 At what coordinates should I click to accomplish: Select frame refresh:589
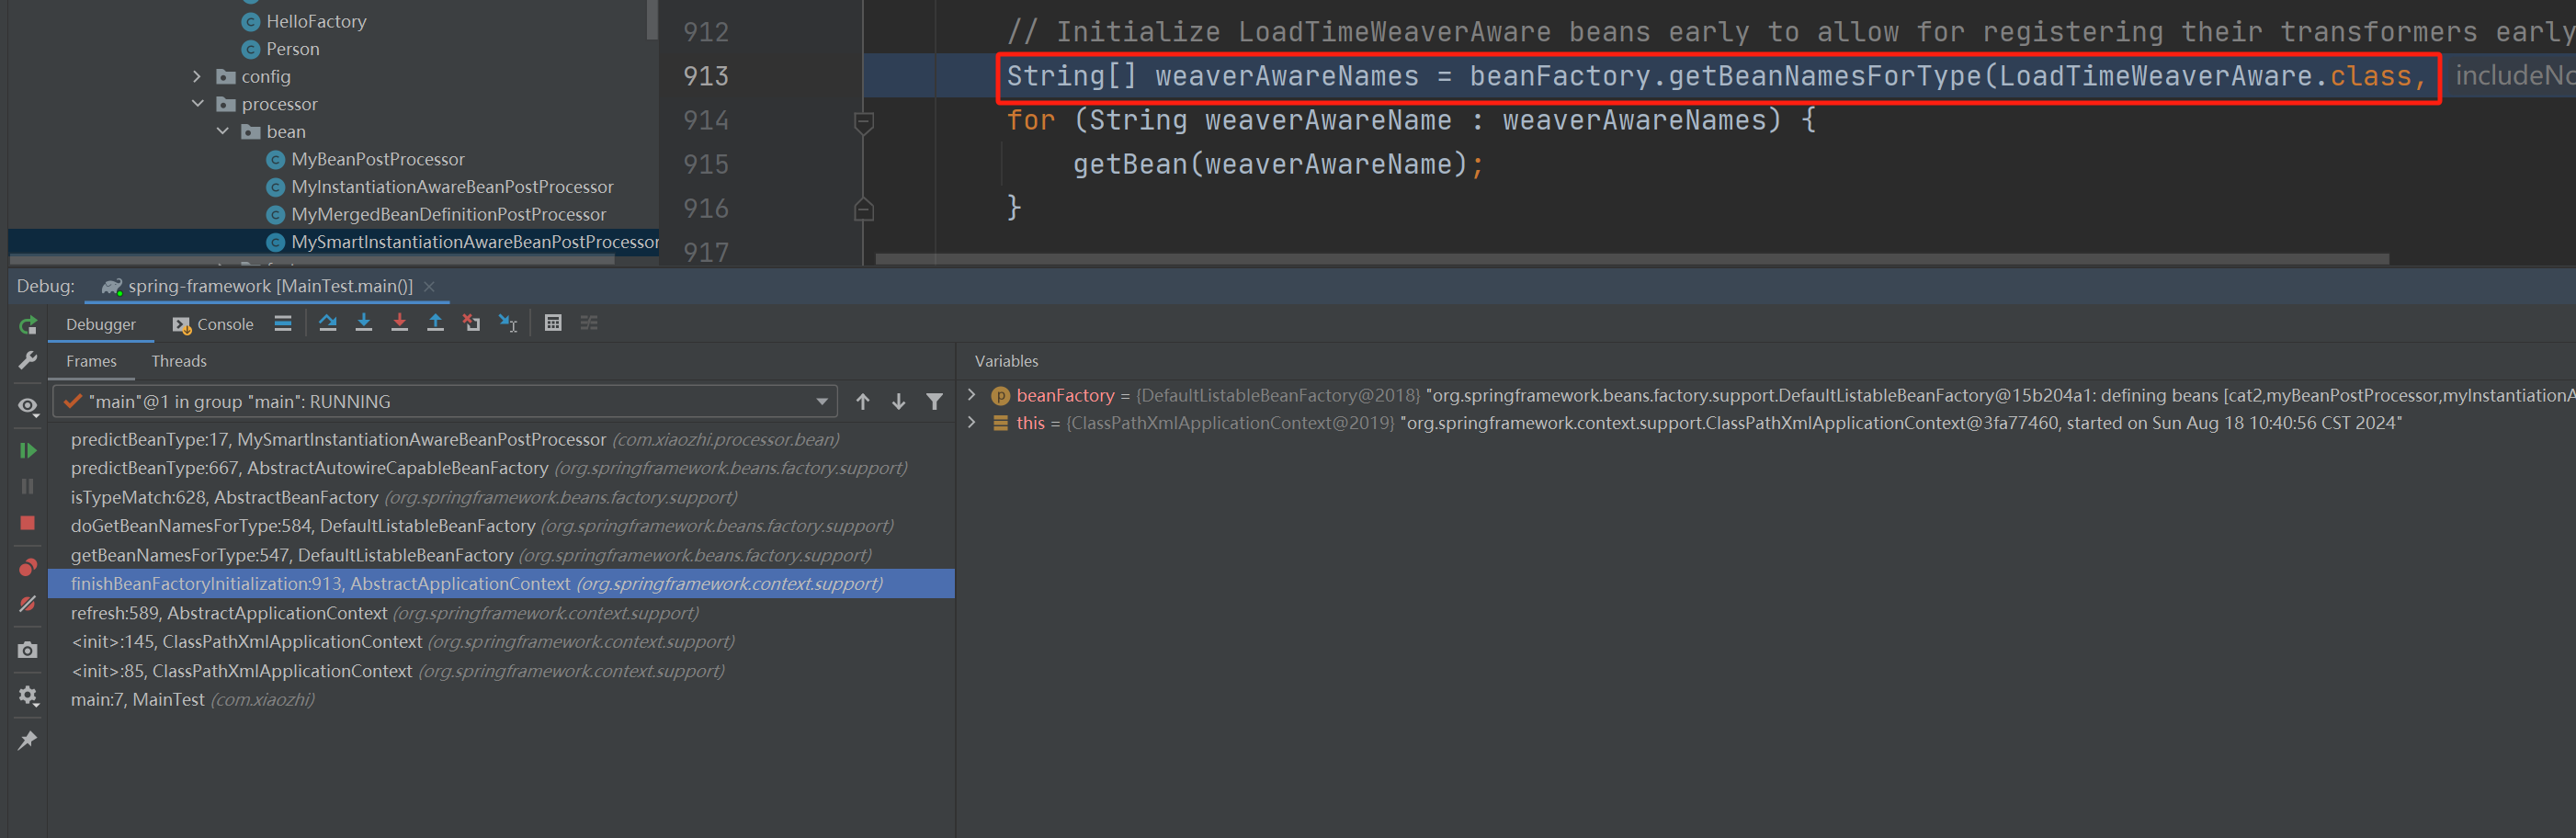(501, 614)
